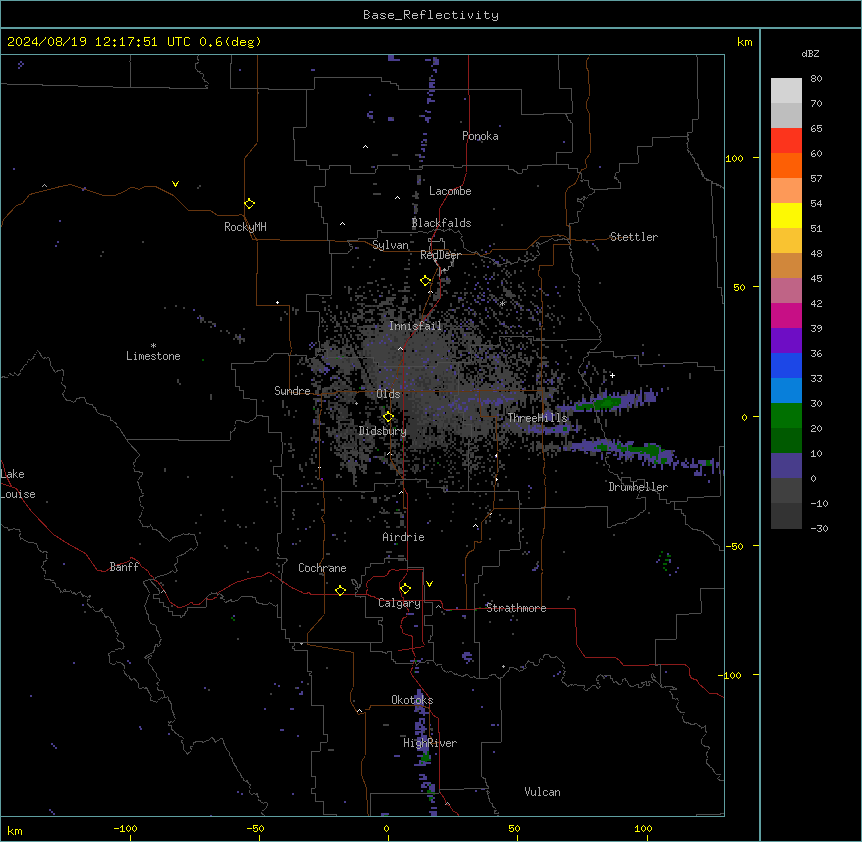
Task: Select the yellow V marker northwest of RockyMH
Action: click(x=175, y=184)
